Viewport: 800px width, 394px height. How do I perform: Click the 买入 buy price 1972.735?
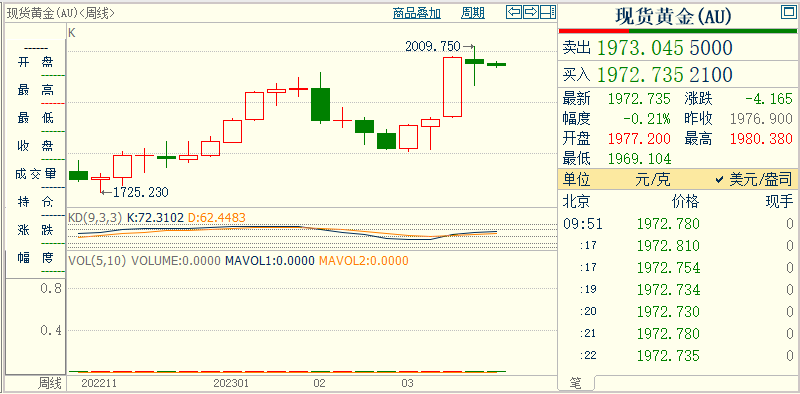coord(640,75)
